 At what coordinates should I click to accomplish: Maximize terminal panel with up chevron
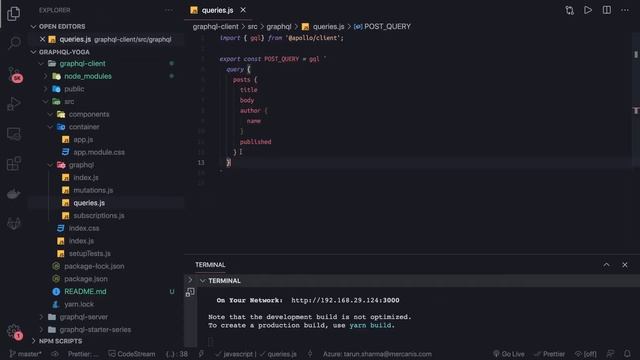[x=607, y=265]
